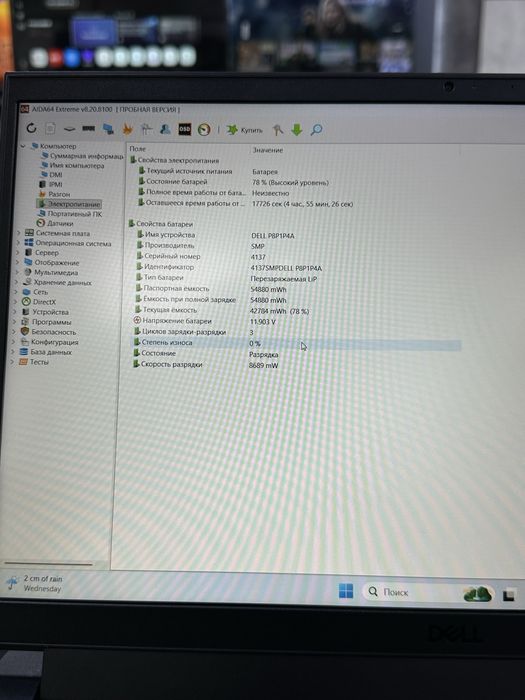Open the OSD panel icon
This screenshot has height=700, width=525.
click(x=184, y=129)
